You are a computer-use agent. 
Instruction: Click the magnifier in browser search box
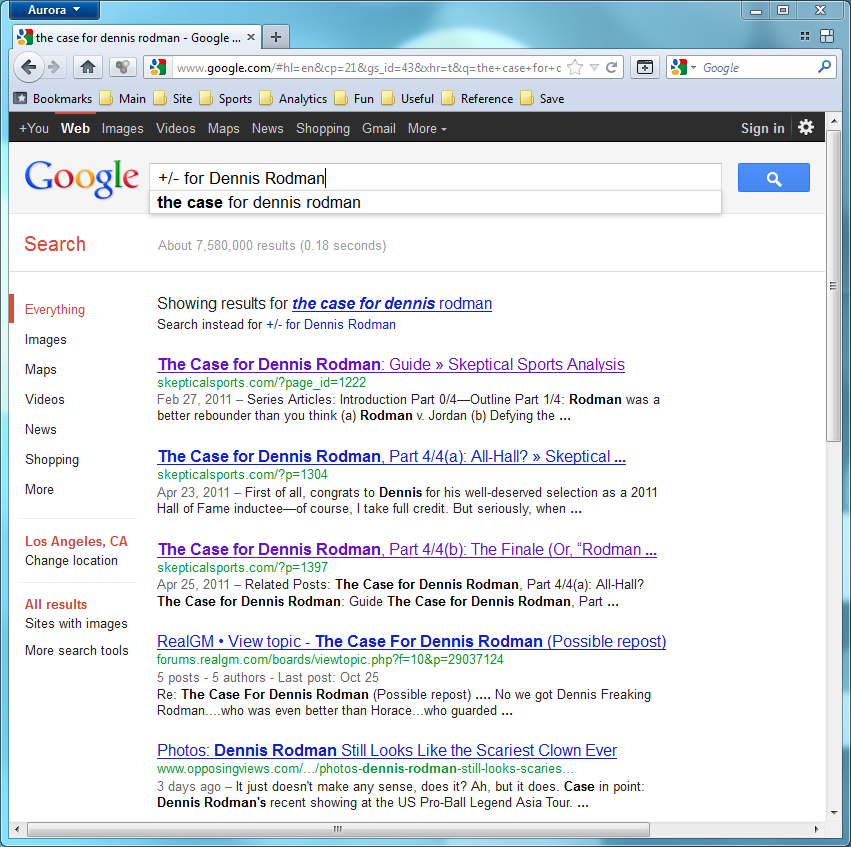point(824,67)
